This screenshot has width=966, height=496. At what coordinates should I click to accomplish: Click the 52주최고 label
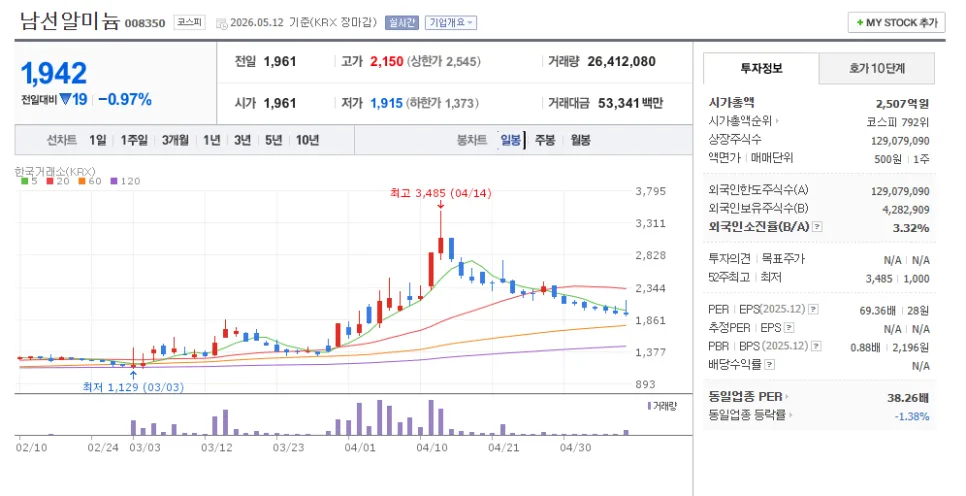728,277
